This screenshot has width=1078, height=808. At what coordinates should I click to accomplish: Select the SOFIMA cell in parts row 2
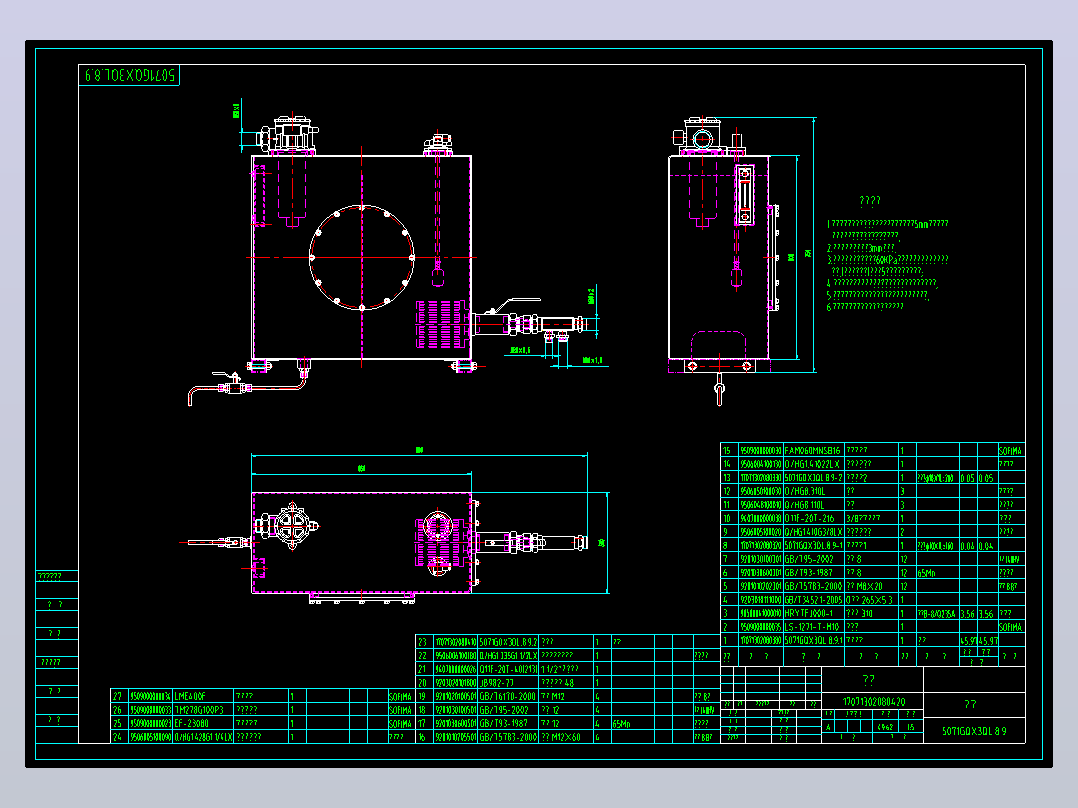pos(1011,628)
